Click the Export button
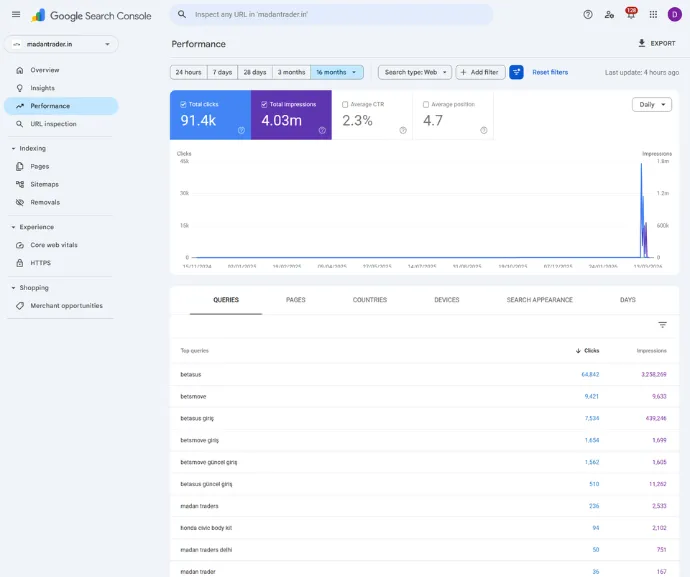Viewport: 690px width, 577px height. click(656, 44)
